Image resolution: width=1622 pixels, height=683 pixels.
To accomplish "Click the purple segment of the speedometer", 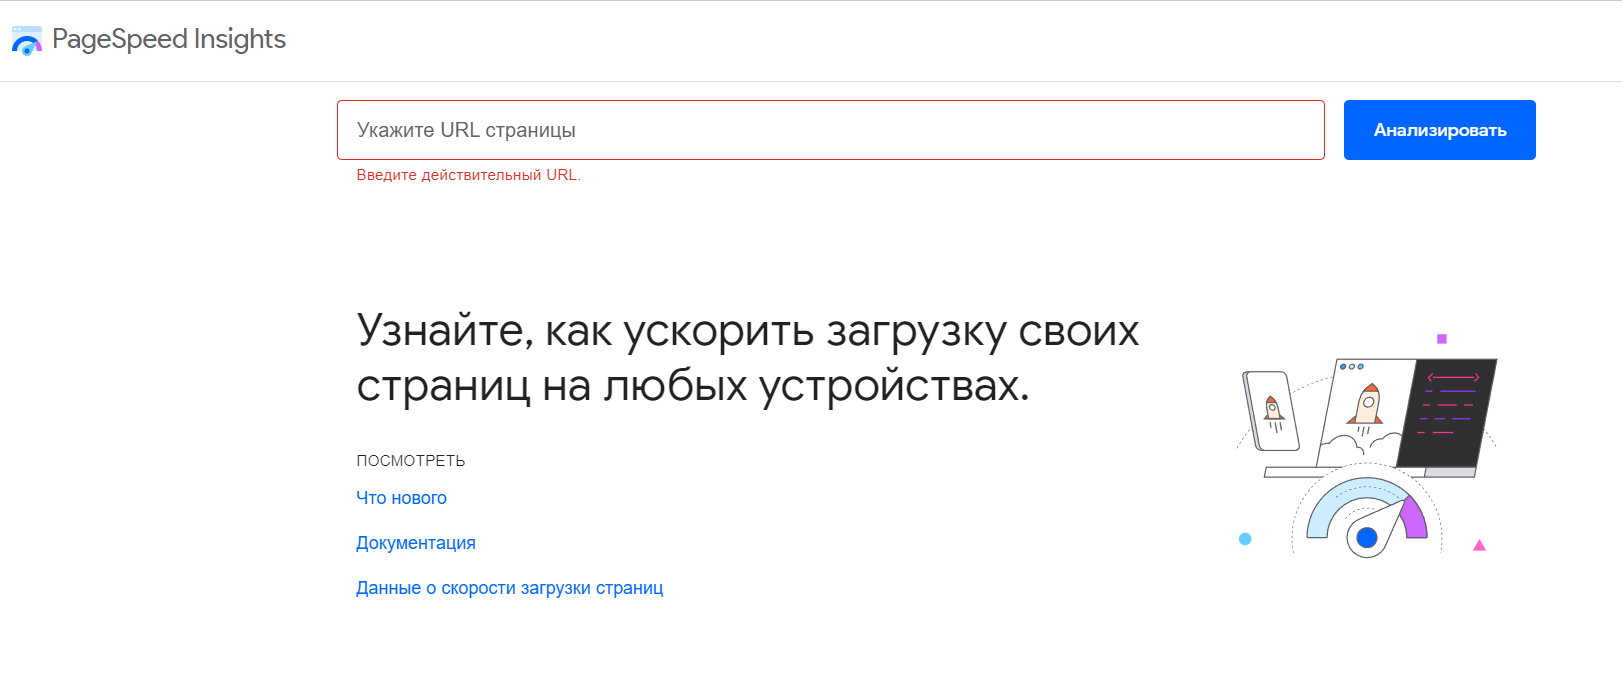I will coord(1414,519).
